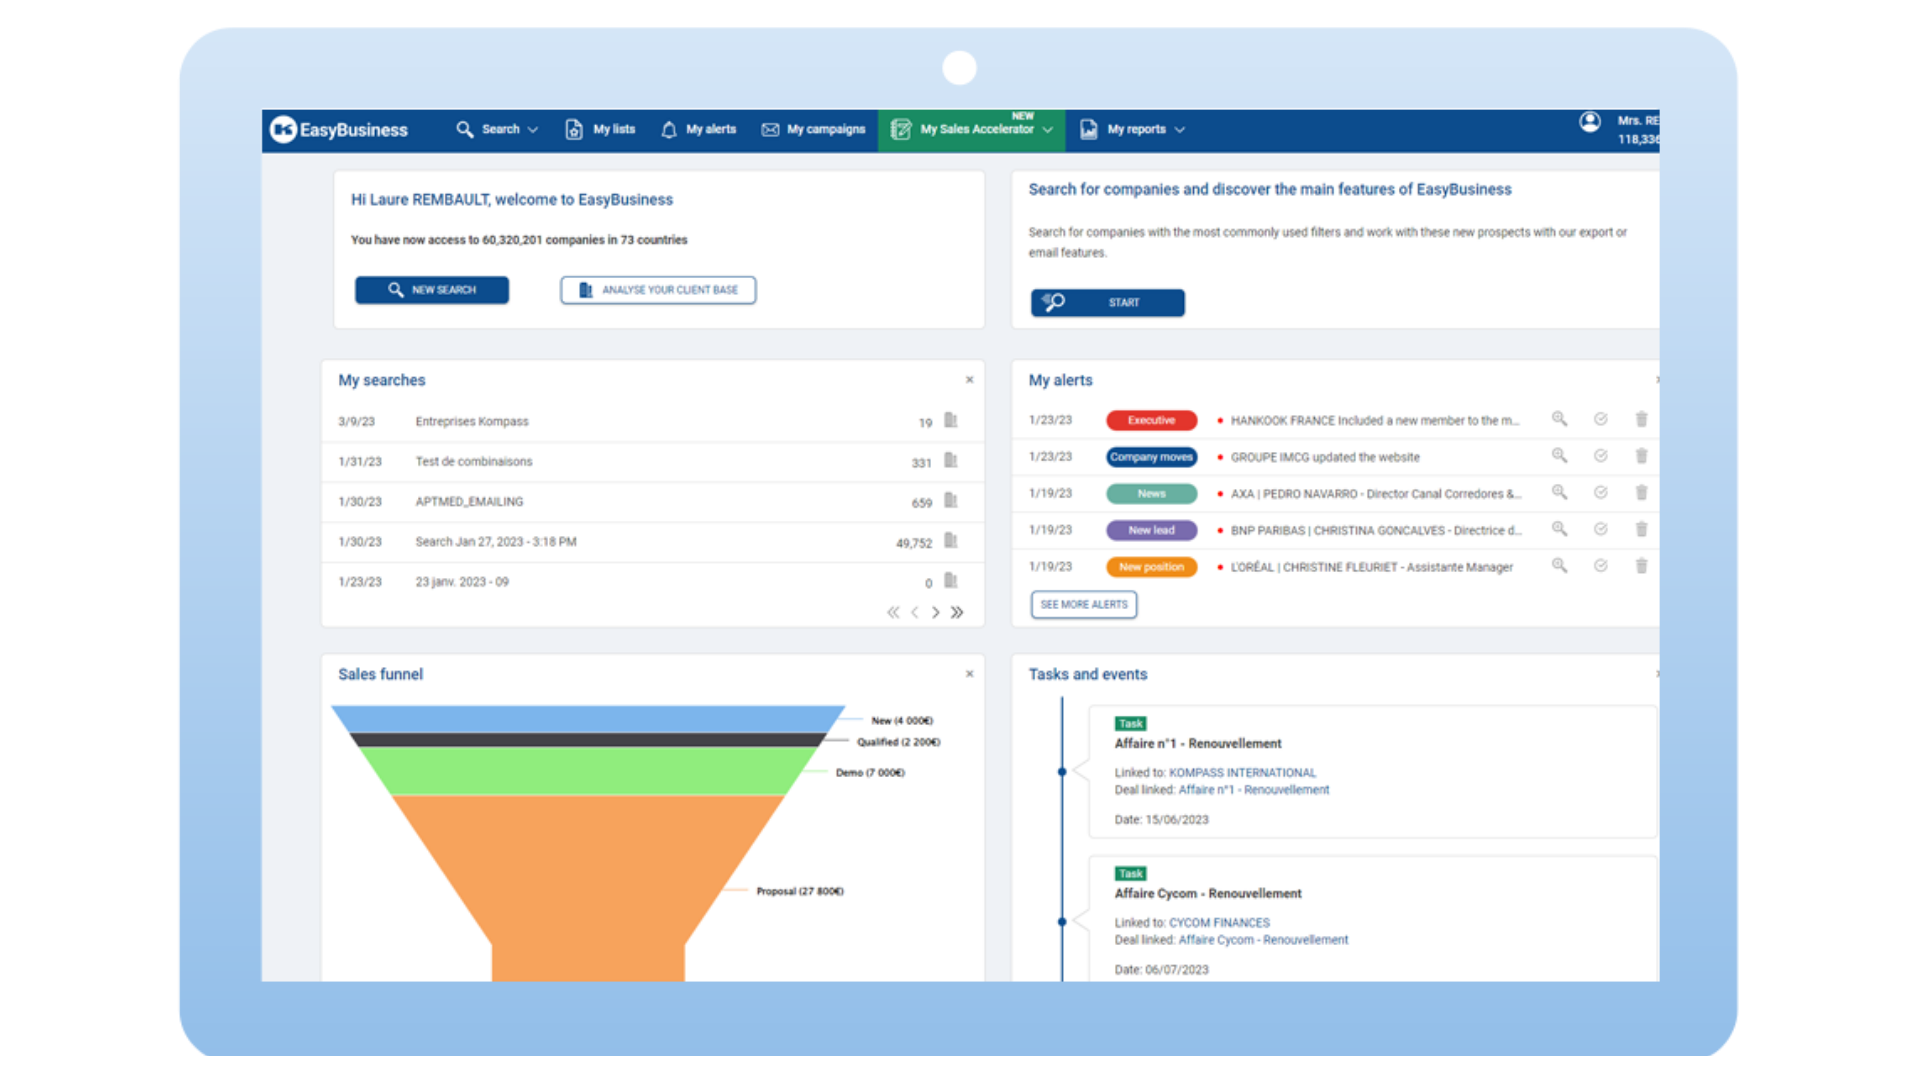Click the red Executive alert tag
The width and height of the screenshot is (1920, 1080).
[1151, 421]
